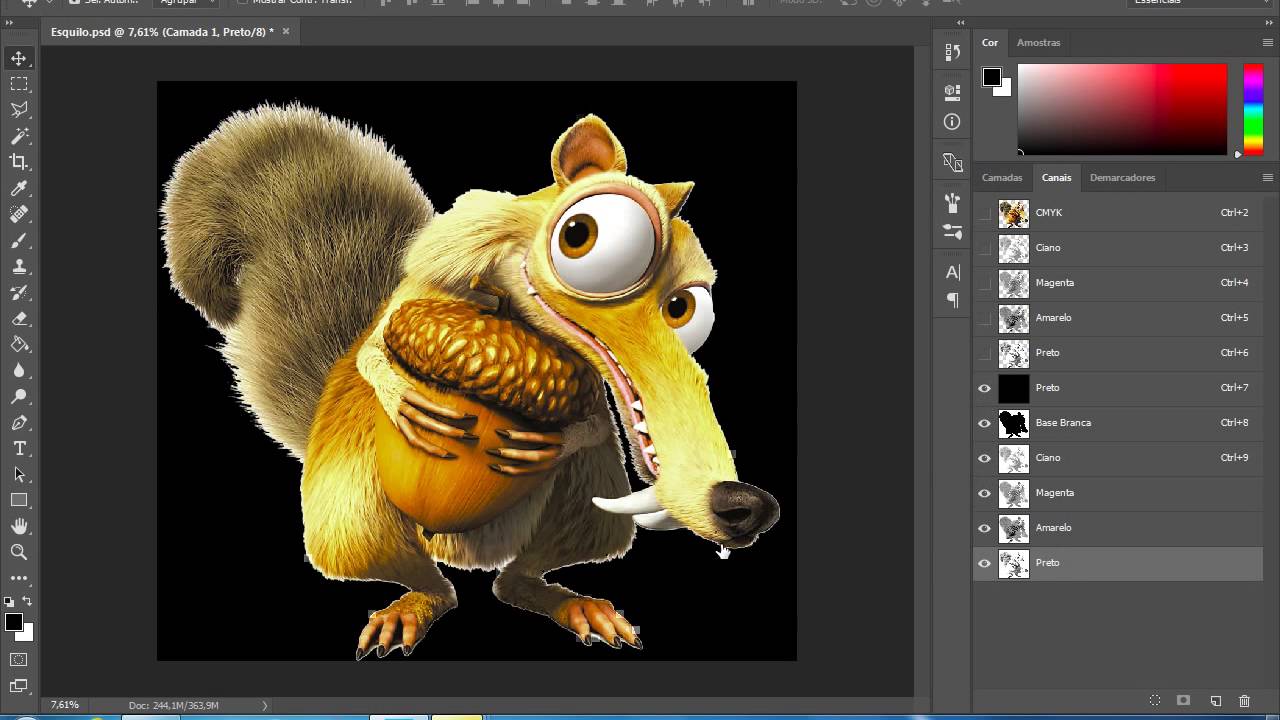1280x720 pixels.
Task: Select the Dodge tool
Action: 19,396
